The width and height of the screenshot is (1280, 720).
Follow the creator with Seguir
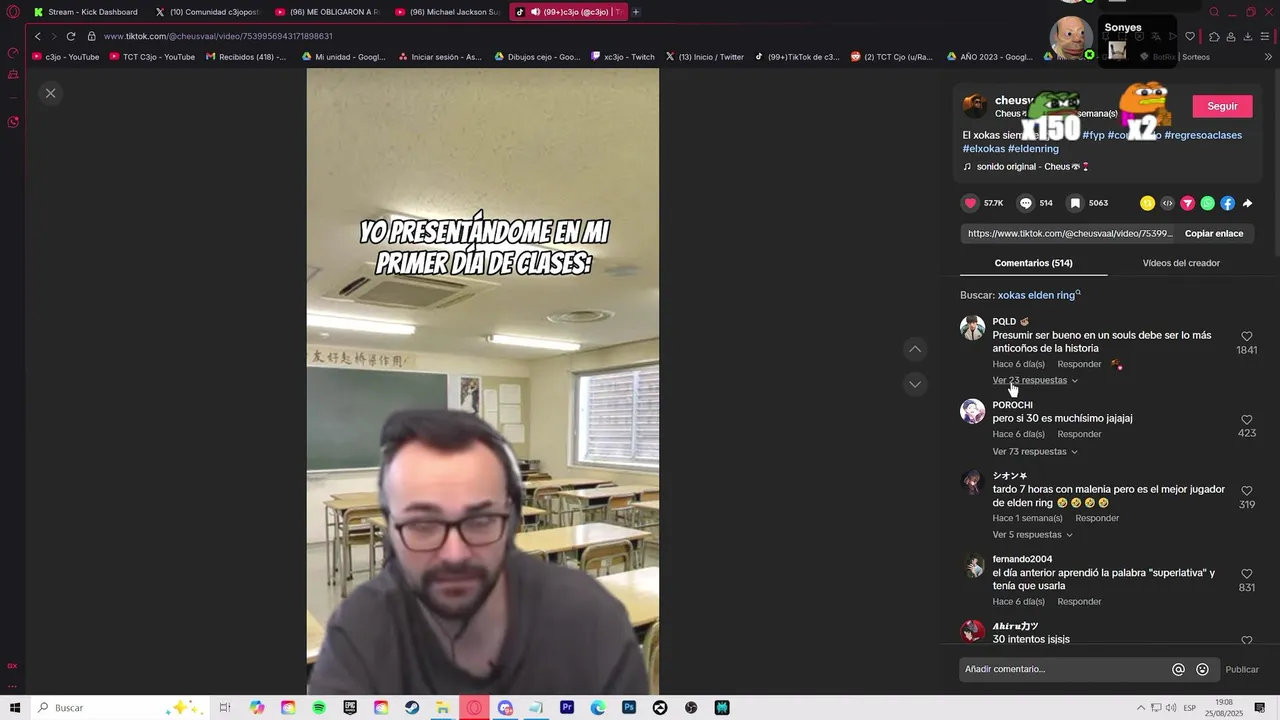pos(1222,106)
